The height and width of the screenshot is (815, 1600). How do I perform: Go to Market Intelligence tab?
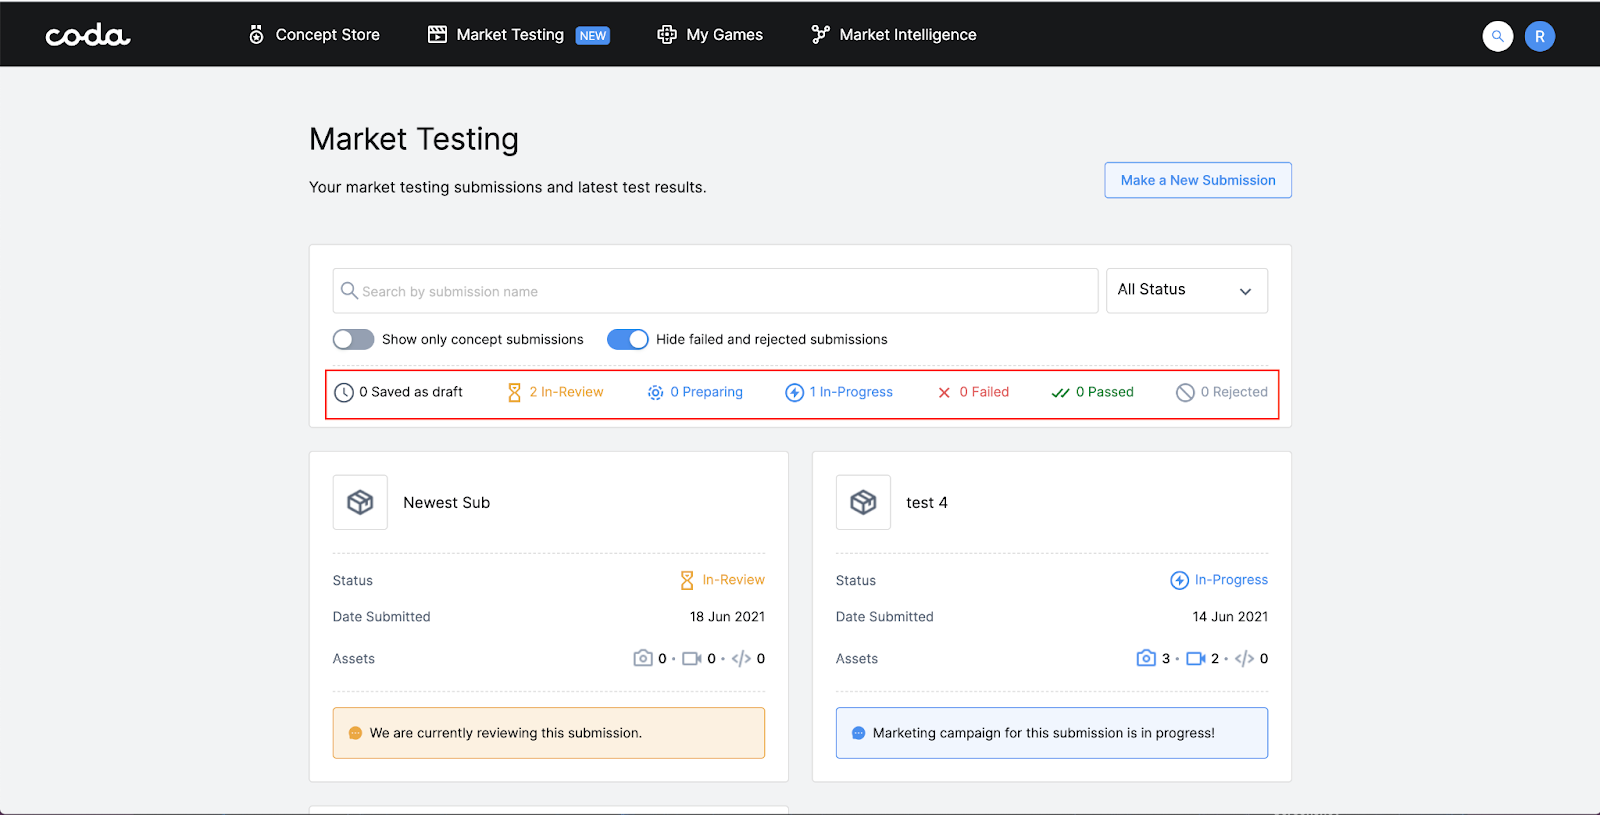893,35
